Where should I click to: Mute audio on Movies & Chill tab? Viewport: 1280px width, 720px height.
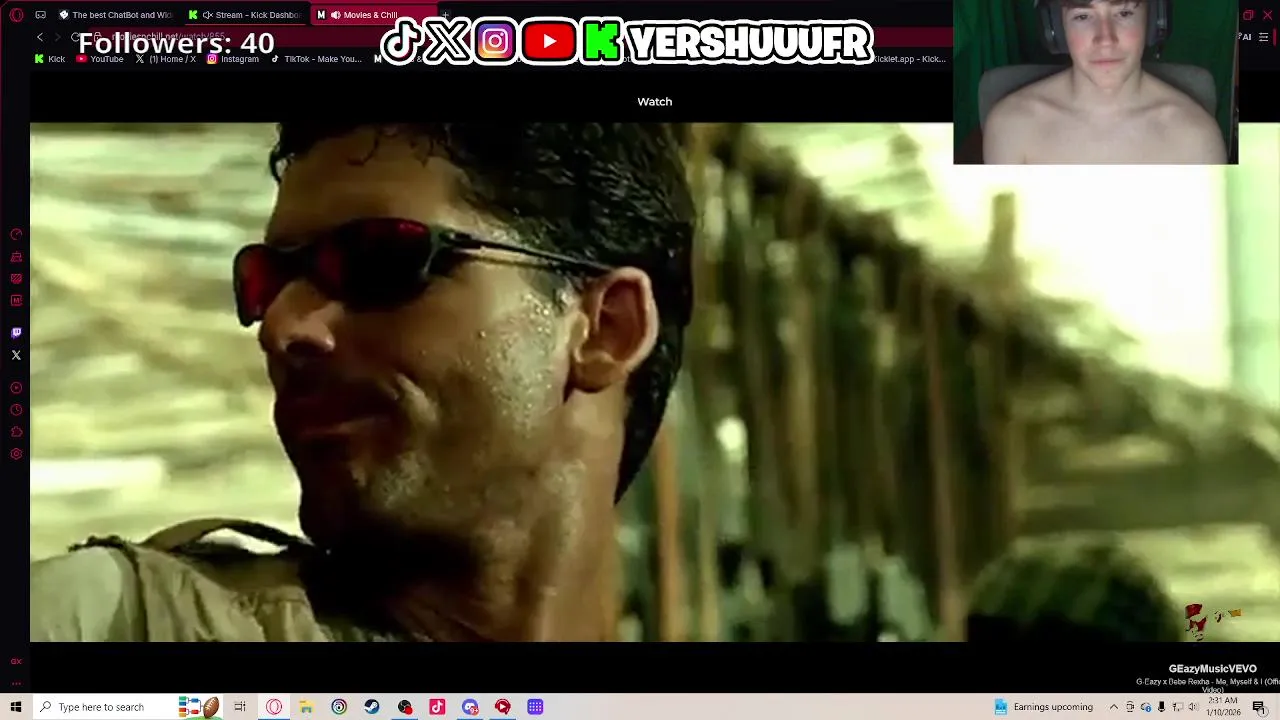click(x=335, y=15)
